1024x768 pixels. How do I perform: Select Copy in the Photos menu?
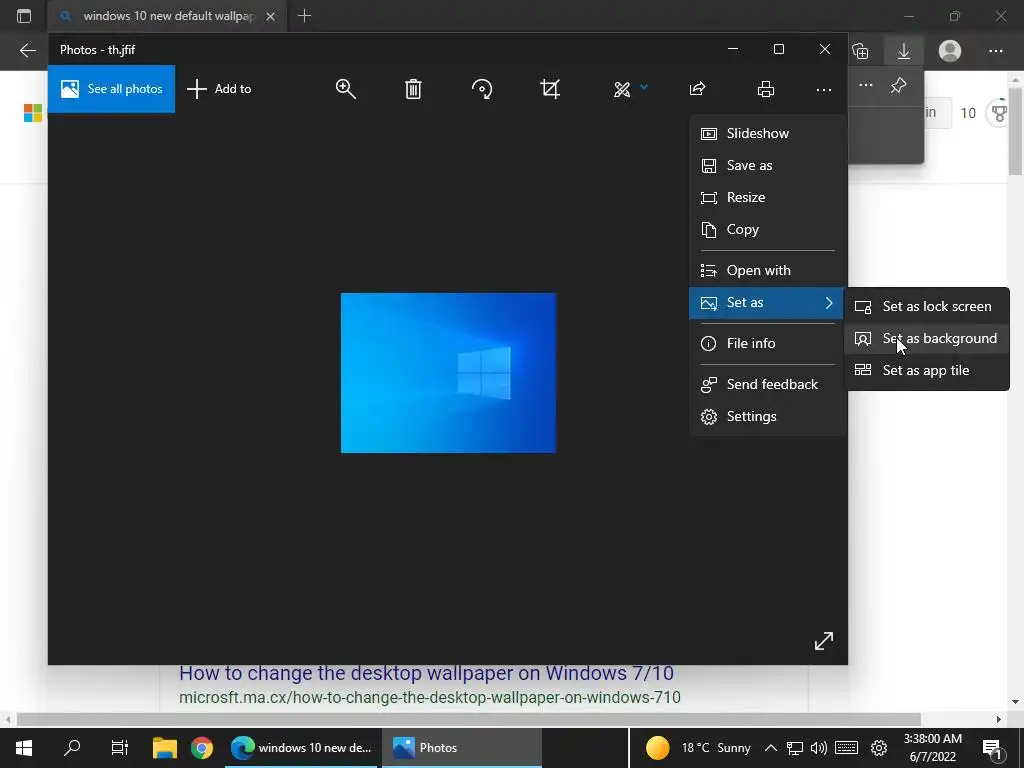(767, 229)
